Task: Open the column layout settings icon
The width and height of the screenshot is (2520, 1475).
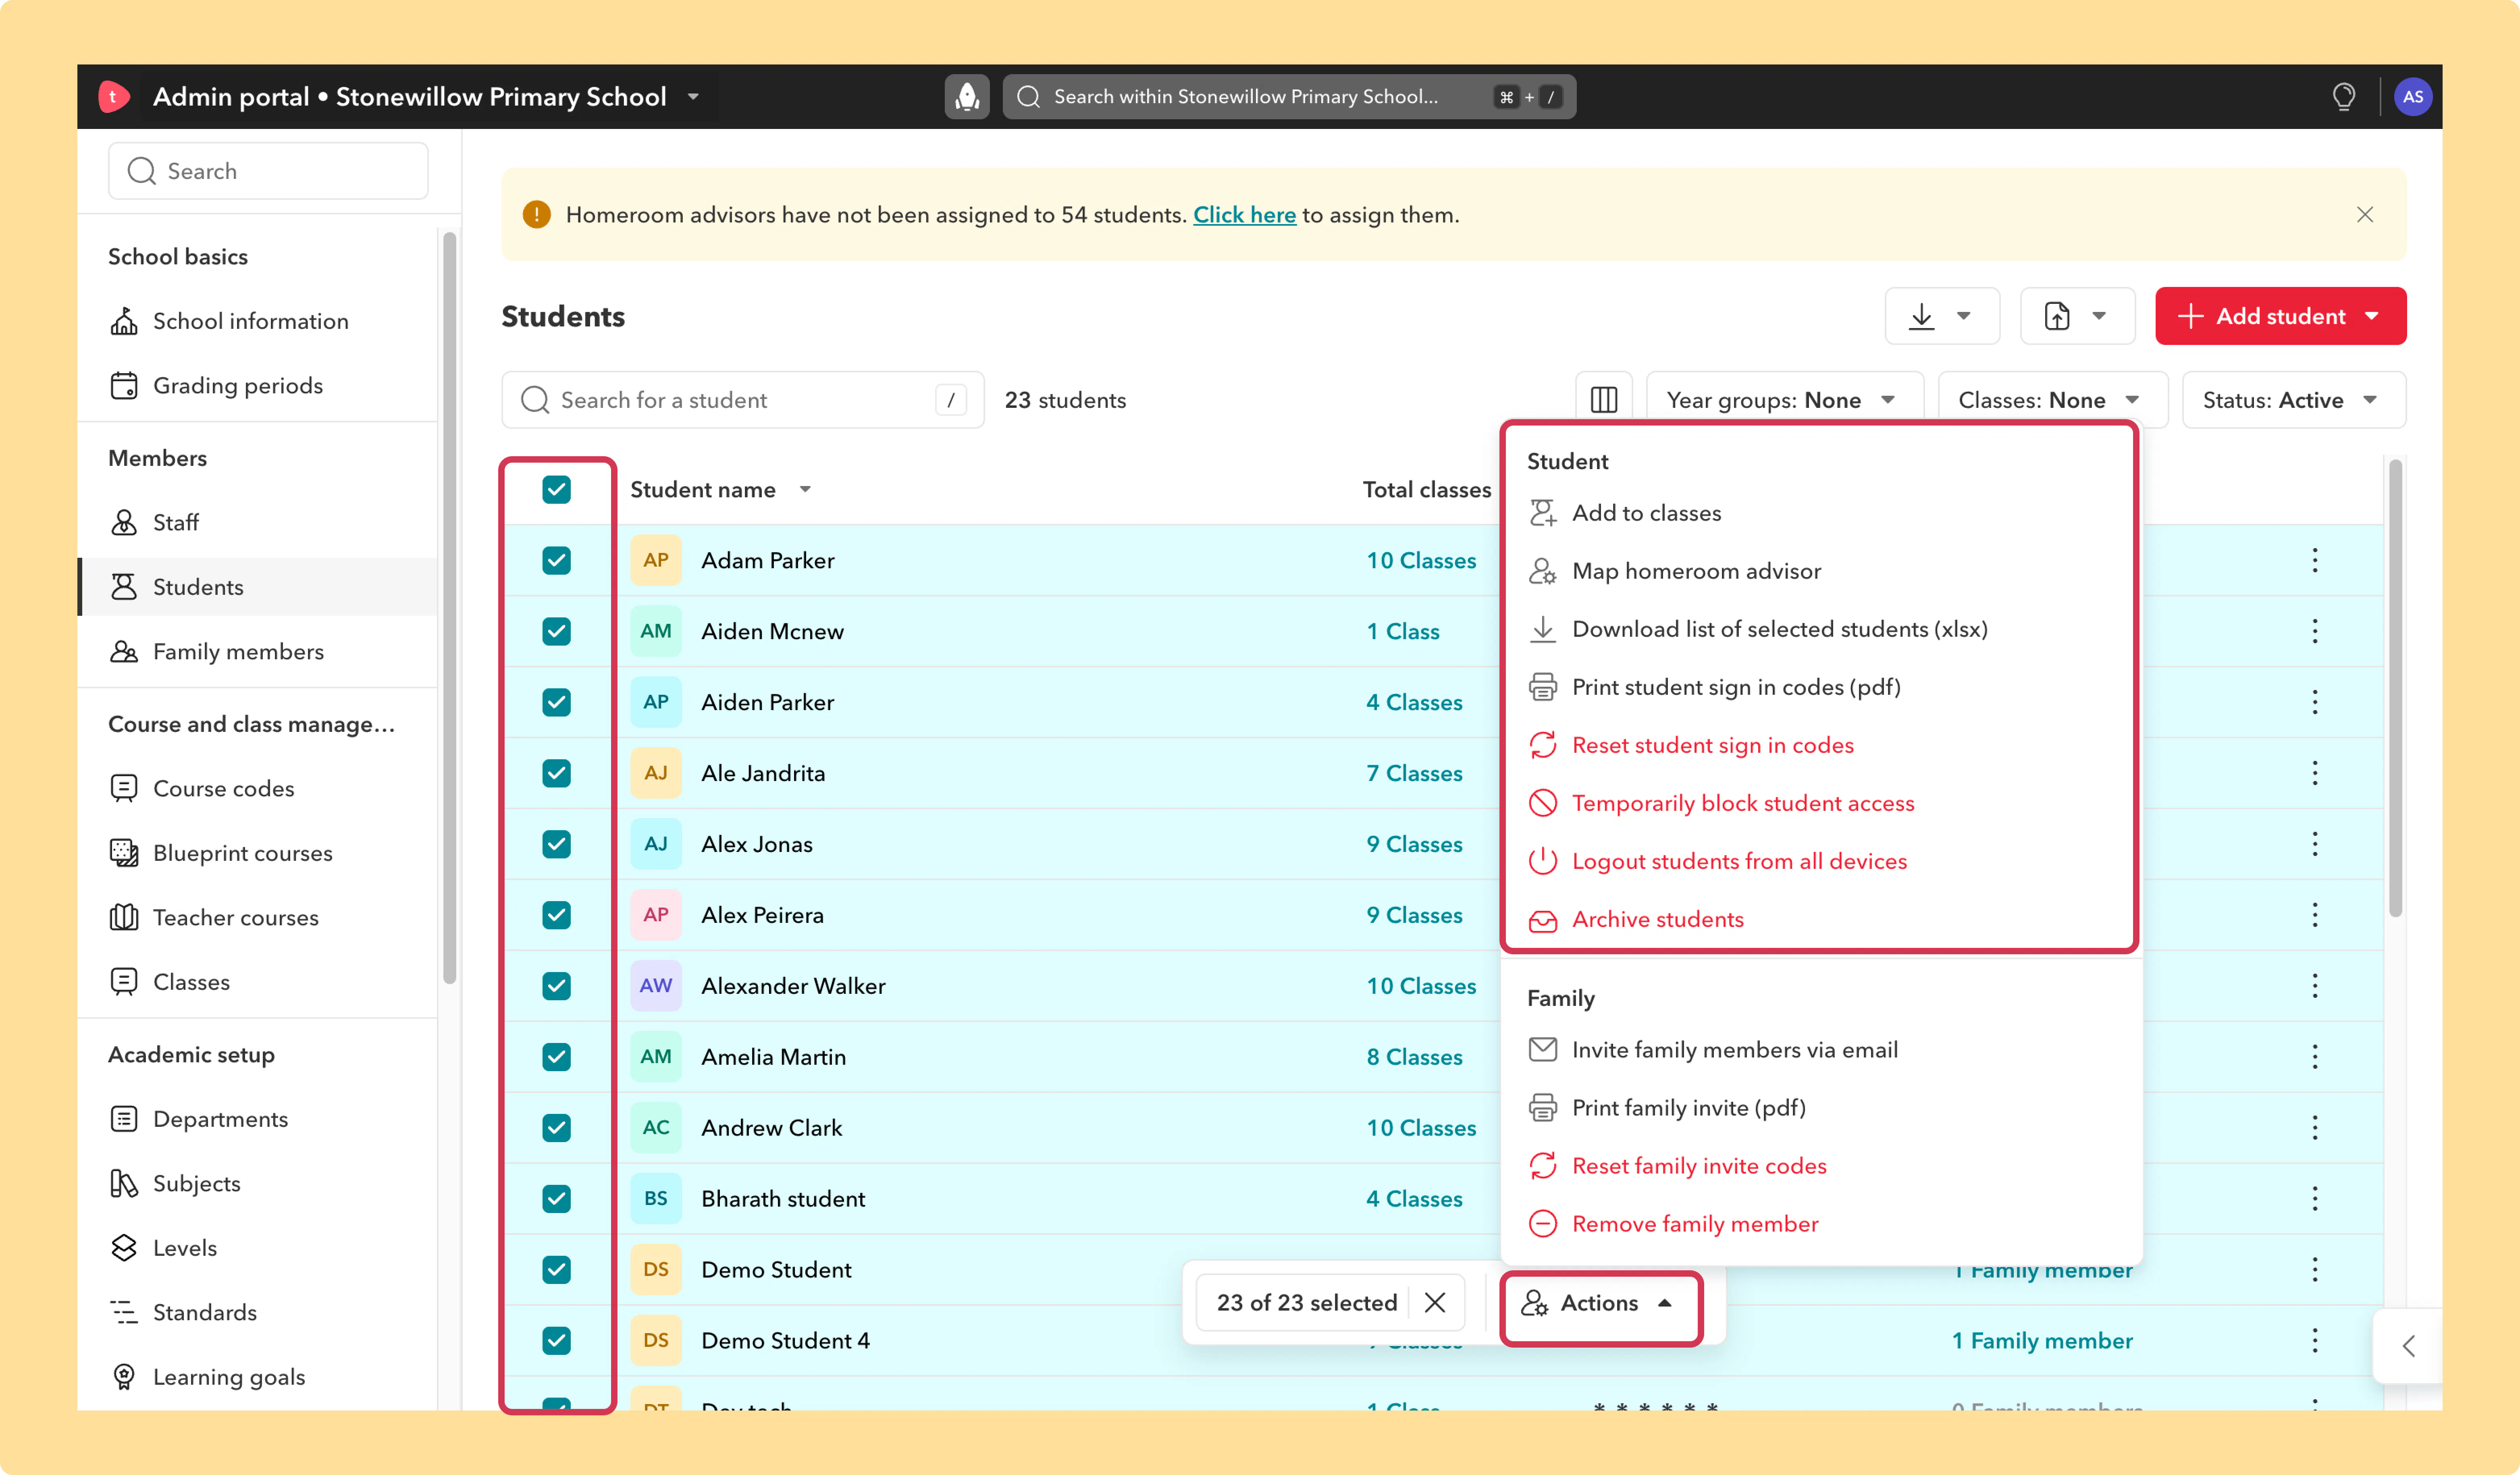Action: (1603, 400)
